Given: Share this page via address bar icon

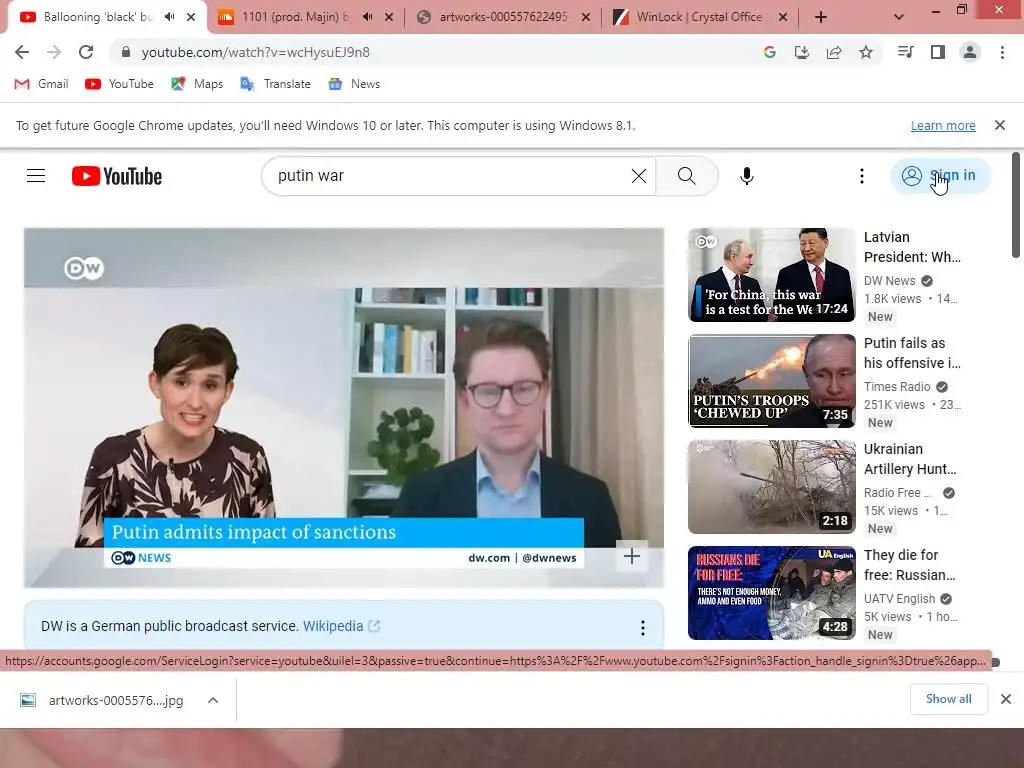Looking at the screenshot, I should tap(834, 52).
